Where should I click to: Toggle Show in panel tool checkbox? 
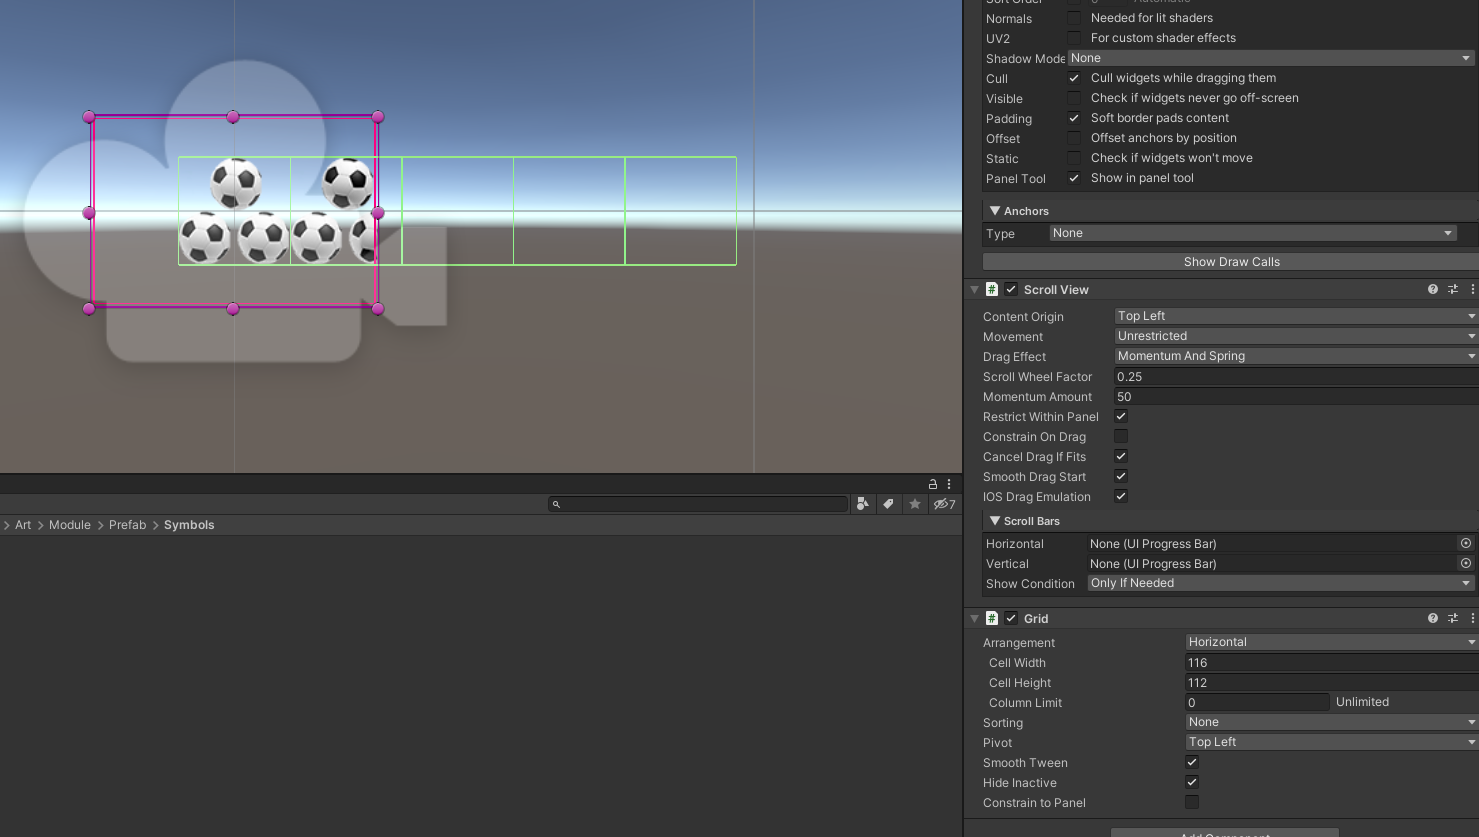click(x=1074, y=178)
